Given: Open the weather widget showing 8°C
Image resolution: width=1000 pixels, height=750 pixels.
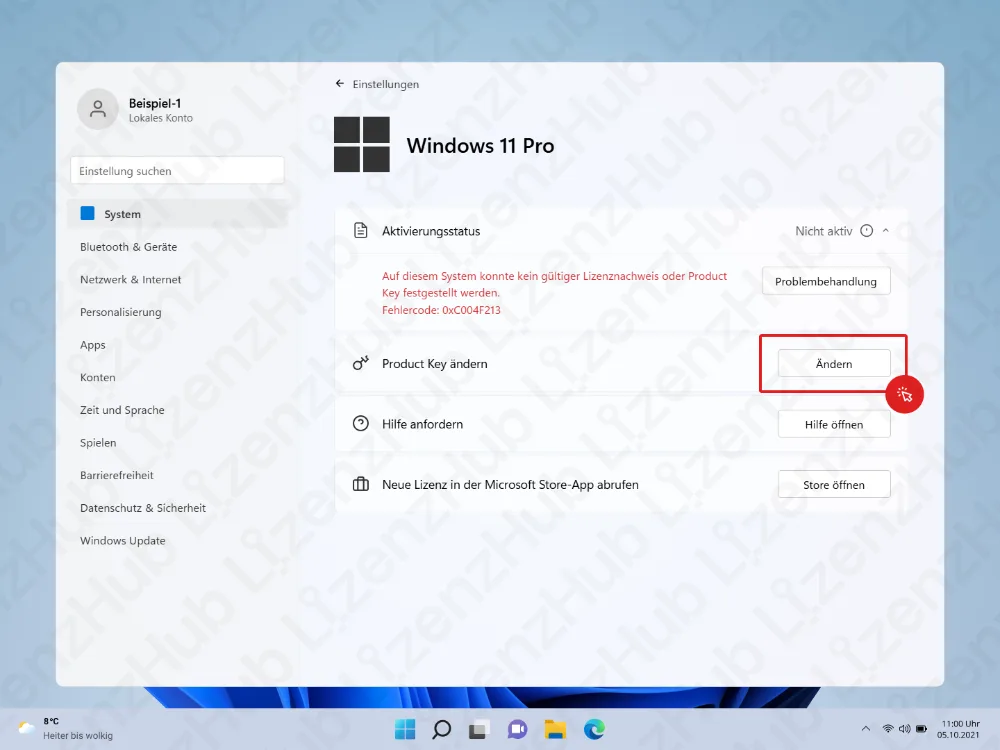Looking at the screenshot, I should (66, 728).
